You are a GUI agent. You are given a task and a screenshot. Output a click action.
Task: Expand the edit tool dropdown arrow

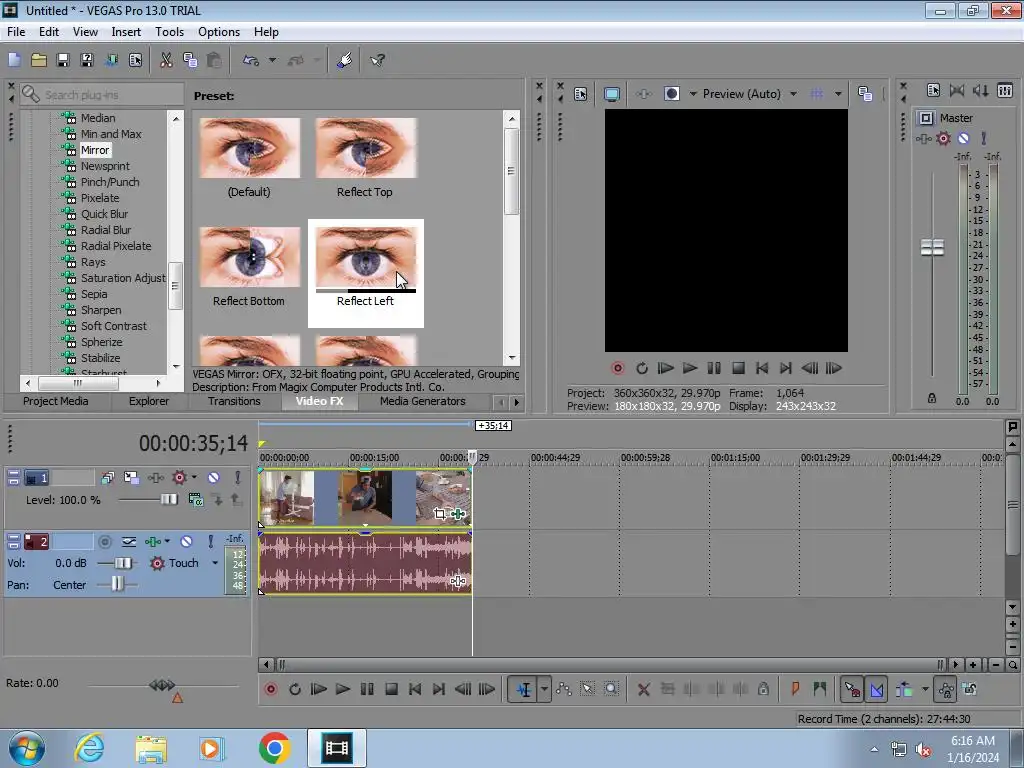coord(544,689)
